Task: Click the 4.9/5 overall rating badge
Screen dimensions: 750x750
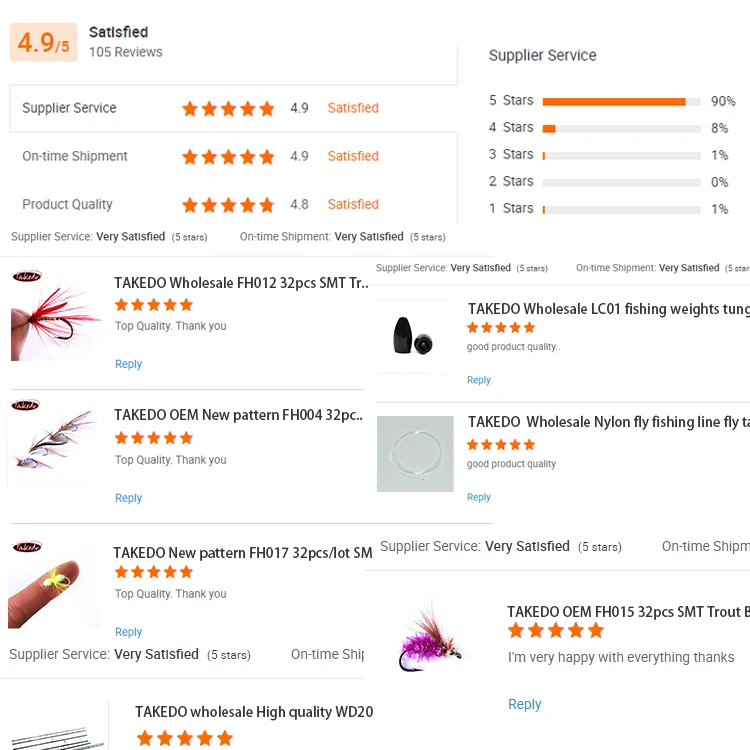Action: click(x=43, y=43)
